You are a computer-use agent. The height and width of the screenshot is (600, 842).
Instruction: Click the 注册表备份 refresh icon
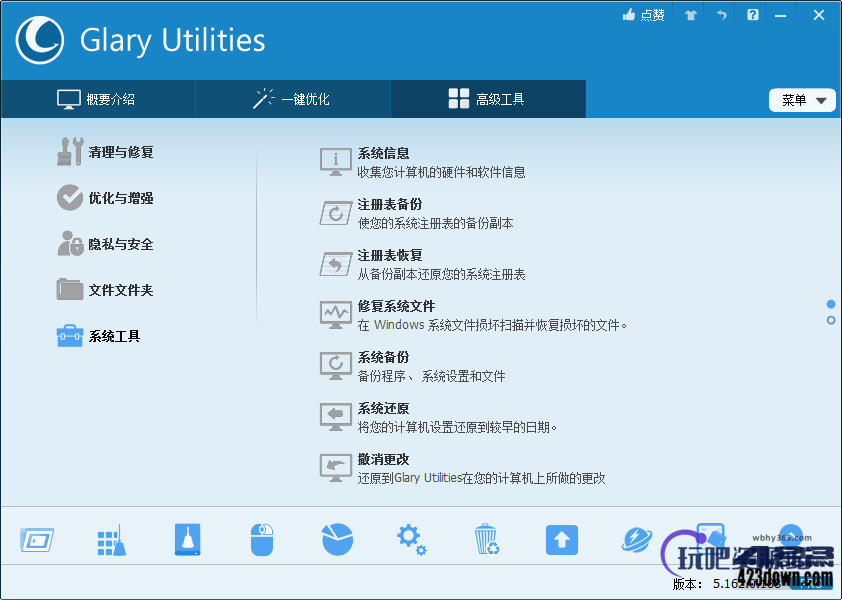coord(336,213)
